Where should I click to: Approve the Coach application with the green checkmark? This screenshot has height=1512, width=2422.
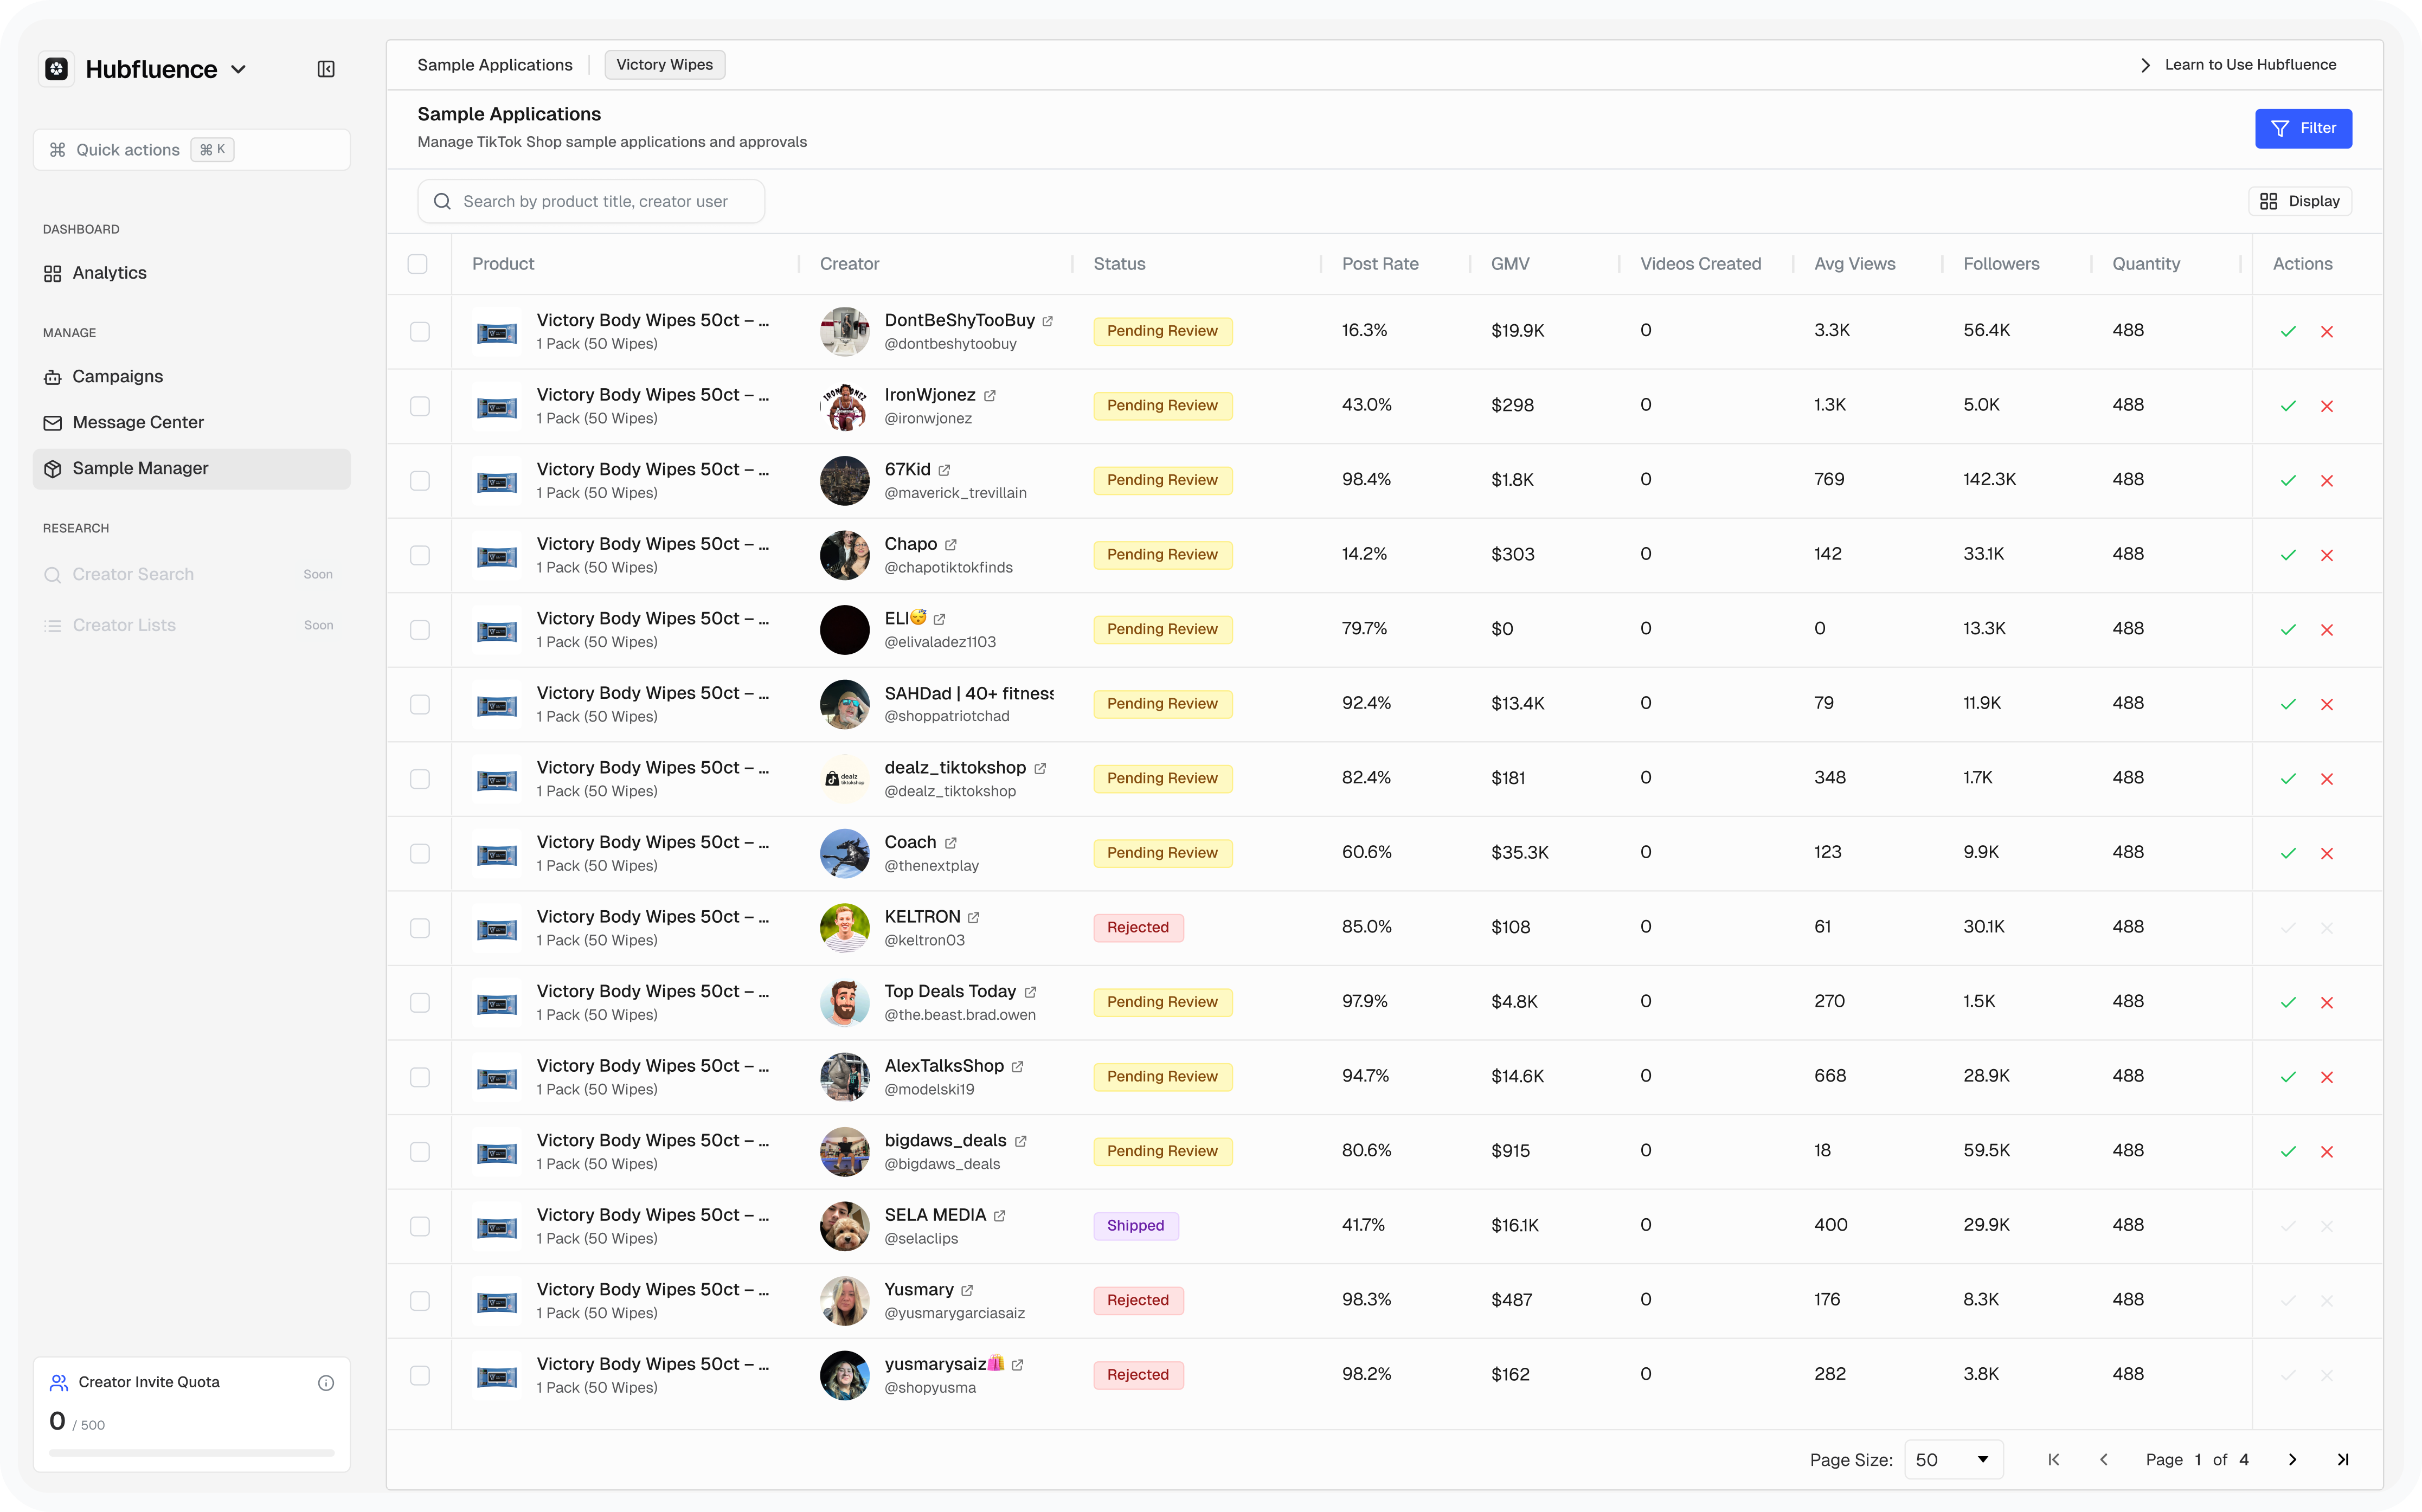click(x=2287, y=853)
